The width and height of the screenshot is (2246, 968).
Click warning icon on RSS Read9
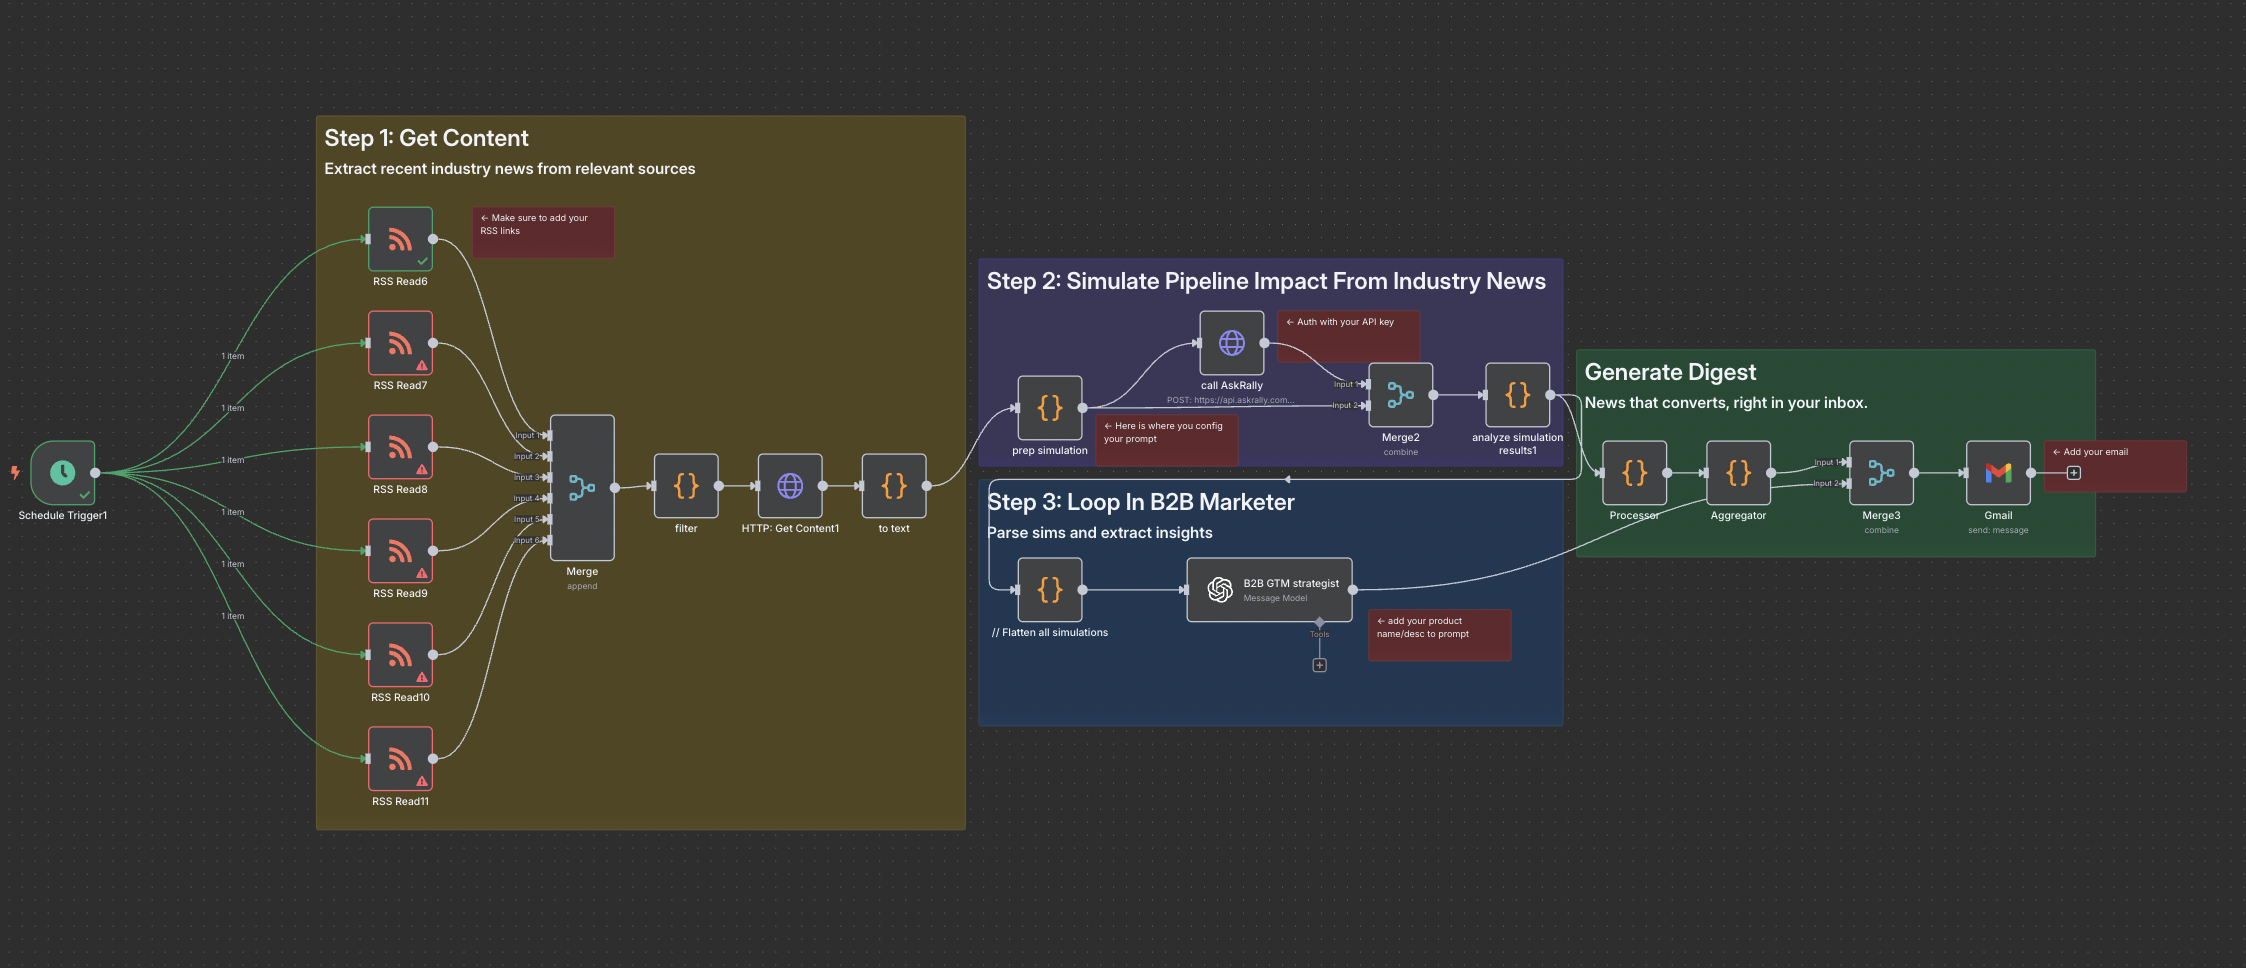click(x=422, y=573)
